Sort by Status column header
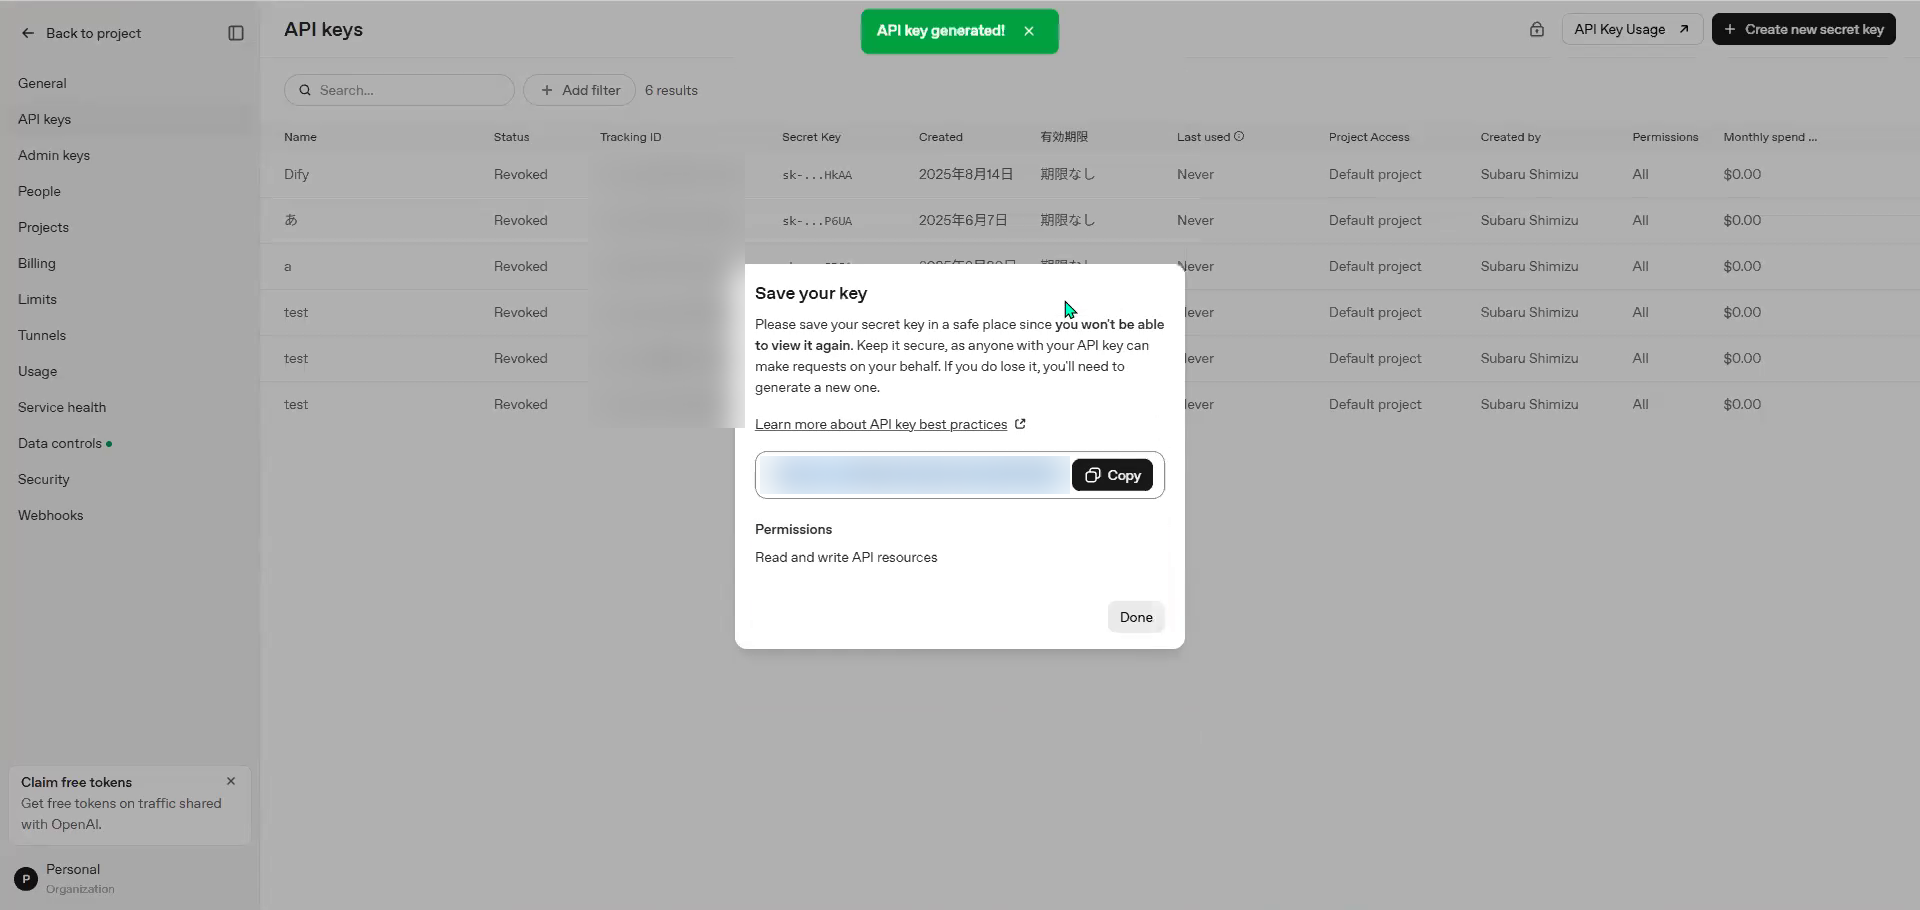 tap(511, 137)
